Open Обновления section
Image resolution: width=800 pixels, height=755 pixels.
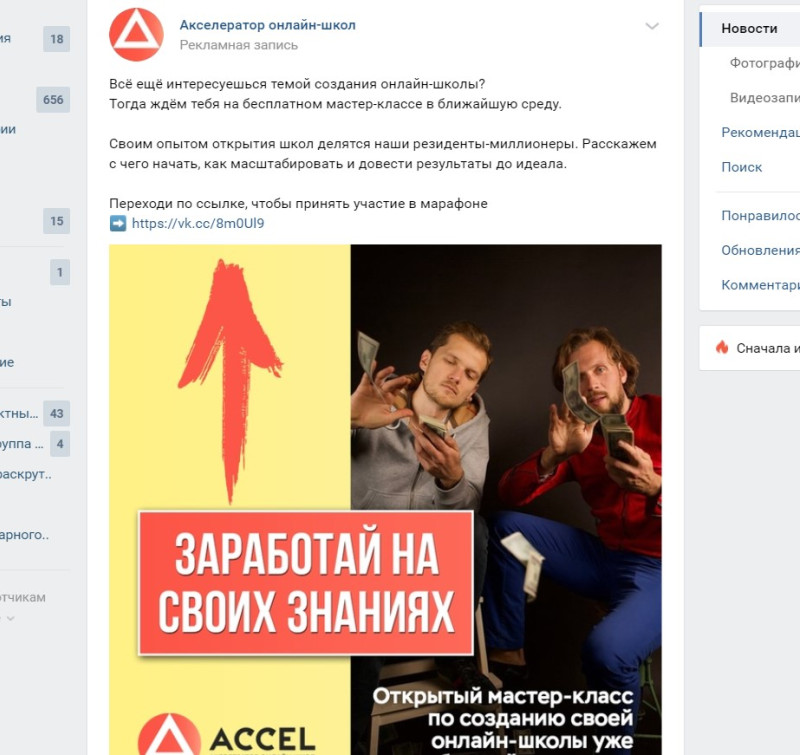pyautogui.click(x=760, y=250)
